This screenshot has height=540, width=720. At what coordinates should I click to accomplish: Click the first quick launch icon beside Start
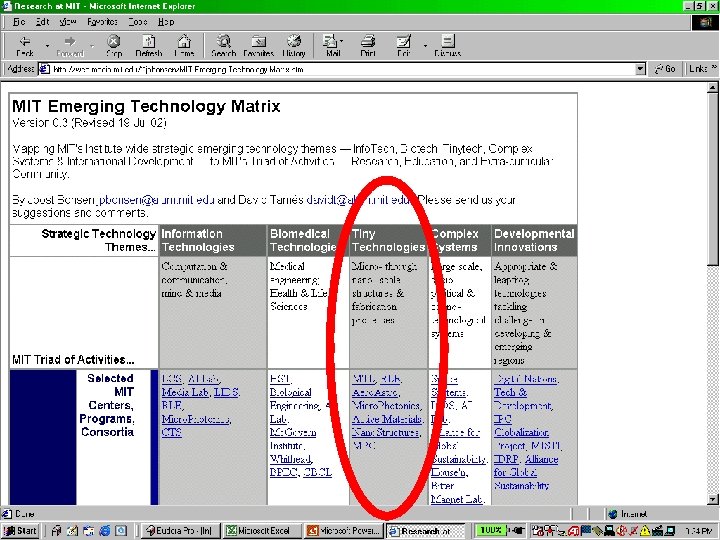[x=56, y=531]
